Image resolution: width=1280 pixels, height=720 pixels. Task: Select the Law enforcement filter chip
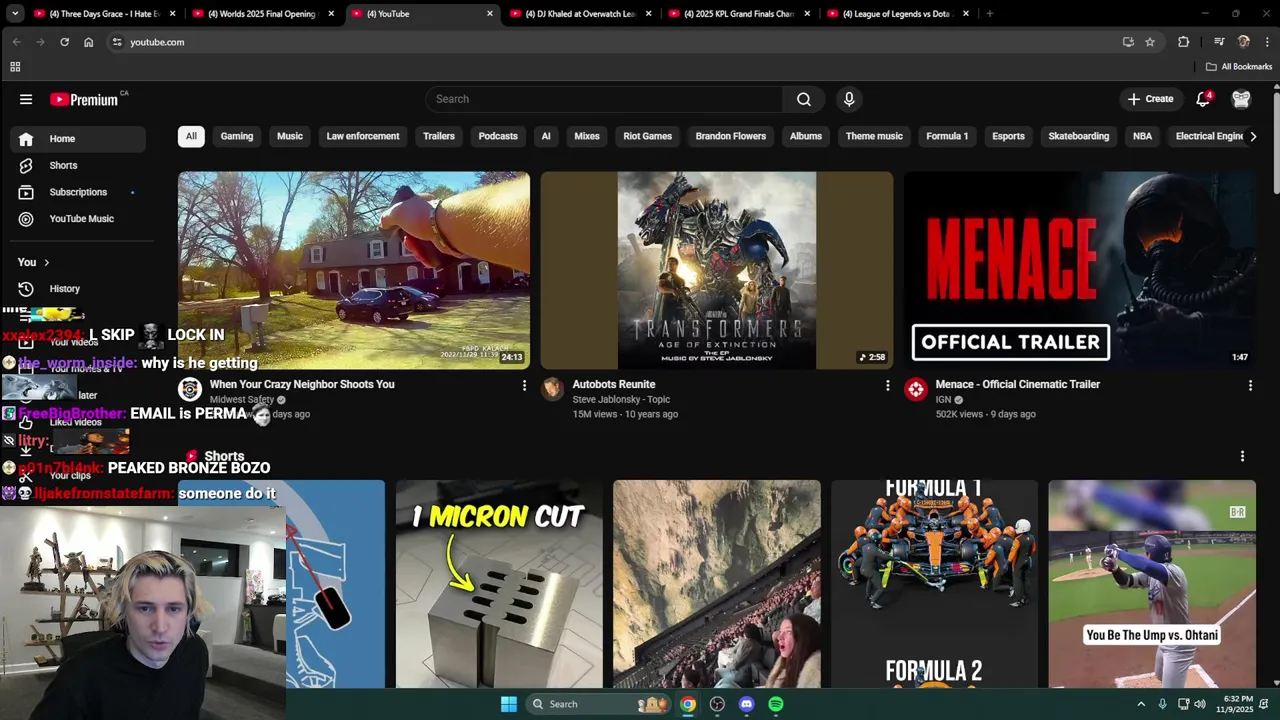pyautogui.click(x=363, y=136)
